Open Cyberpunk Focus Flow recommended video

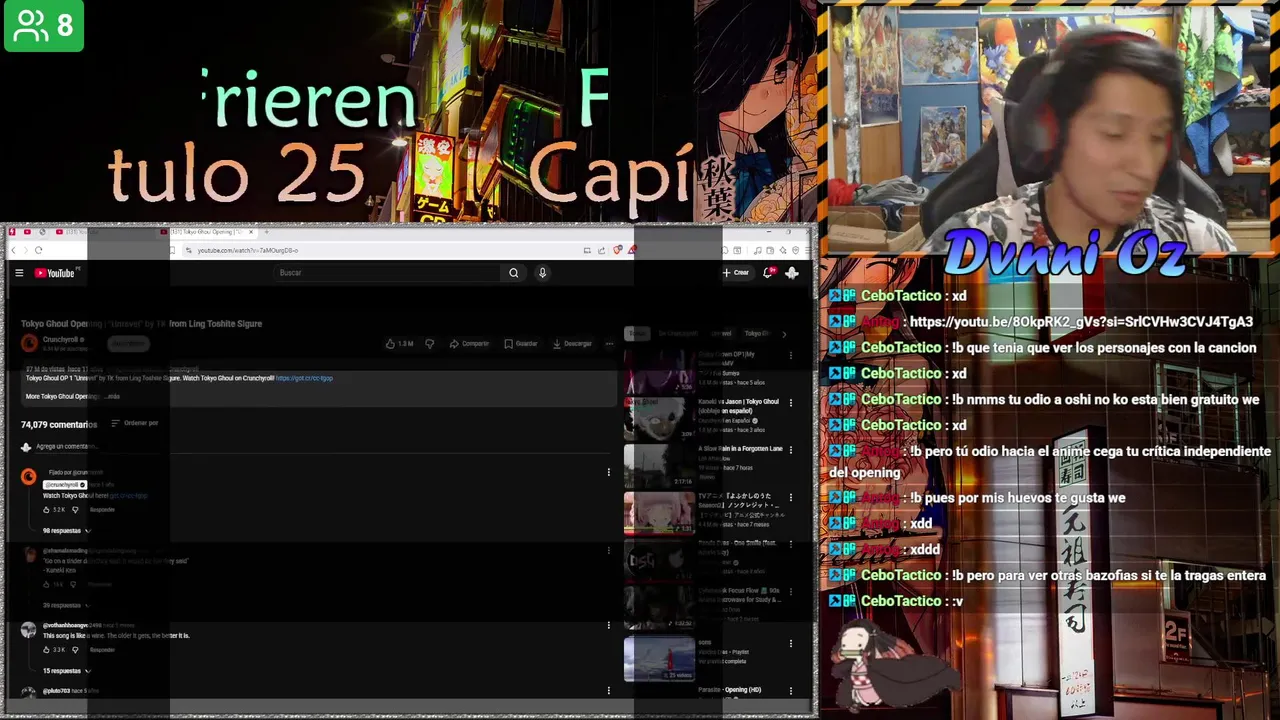tap(659, 607)
